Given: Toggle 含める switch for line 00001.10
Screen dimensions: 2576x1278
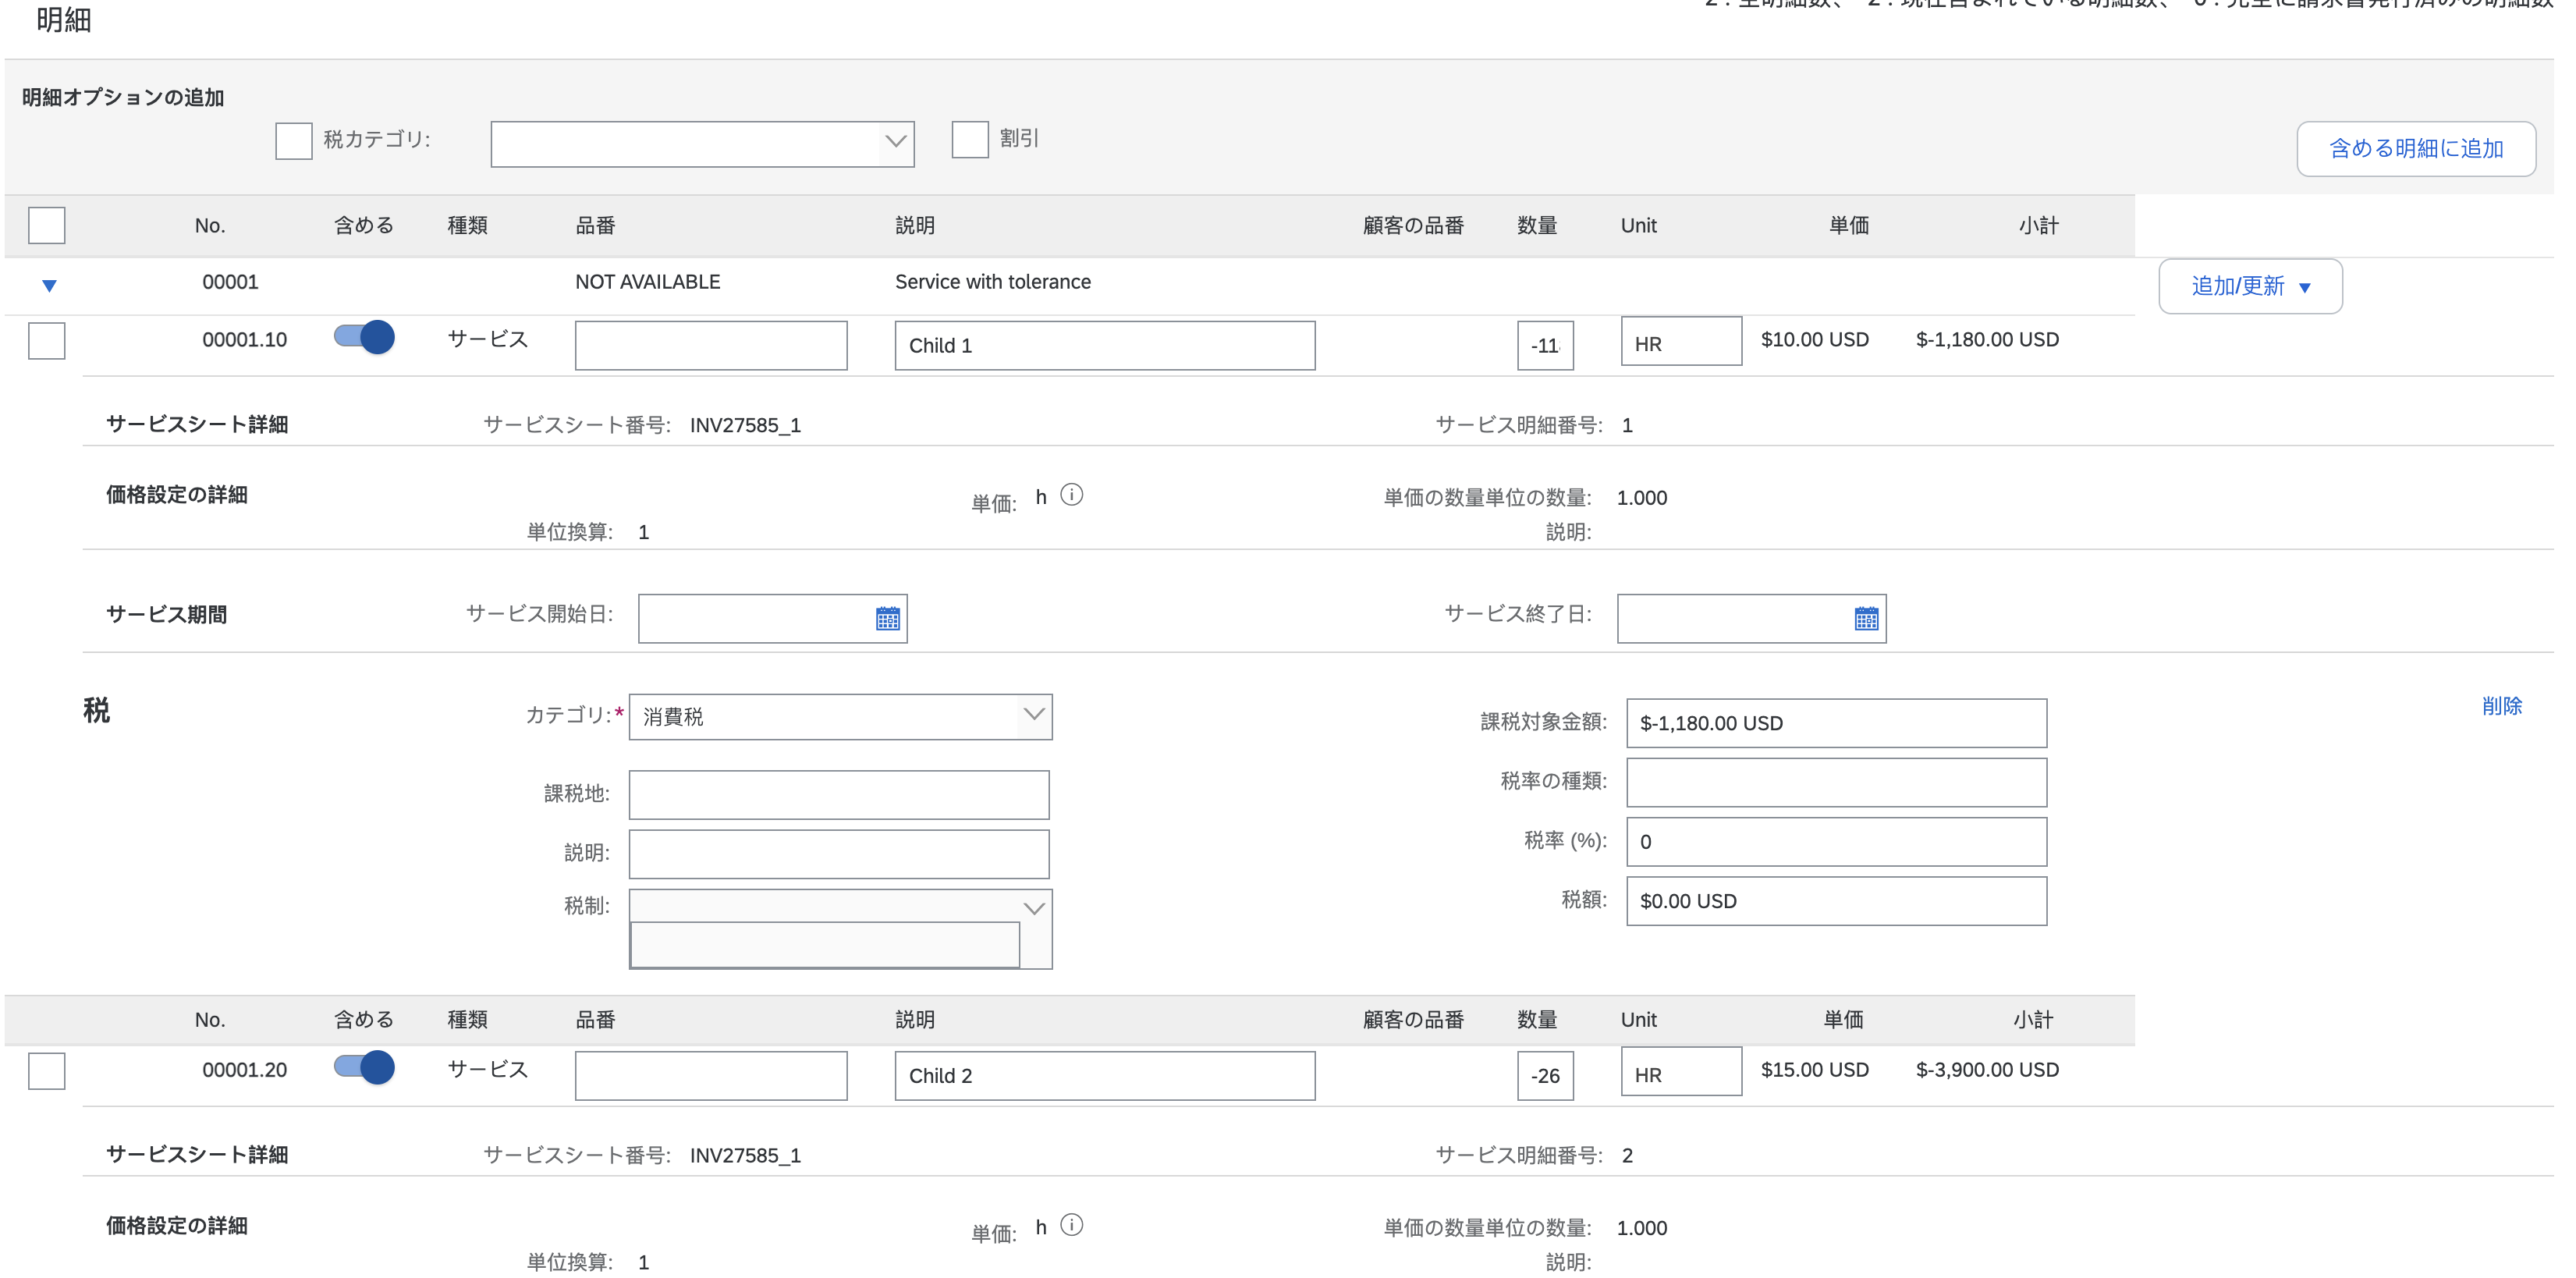Looking at the screenshot, I should pyautogui.click(x=364, y=337).
